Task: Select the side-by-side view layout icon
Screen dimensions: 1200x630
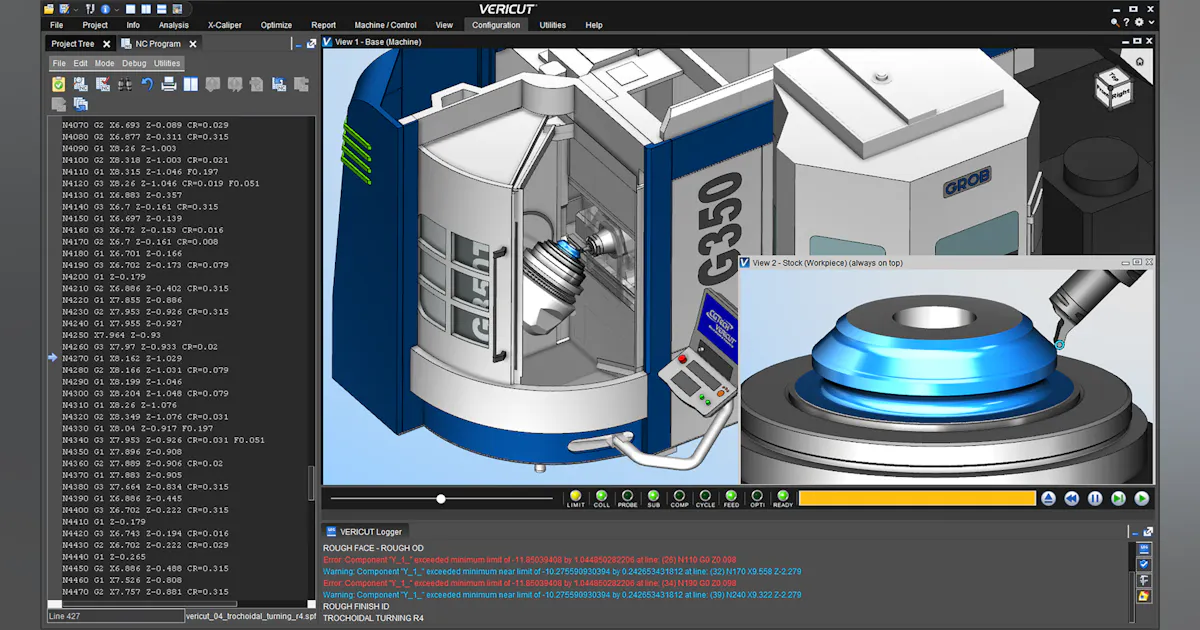Action: (x=146, y=9)
